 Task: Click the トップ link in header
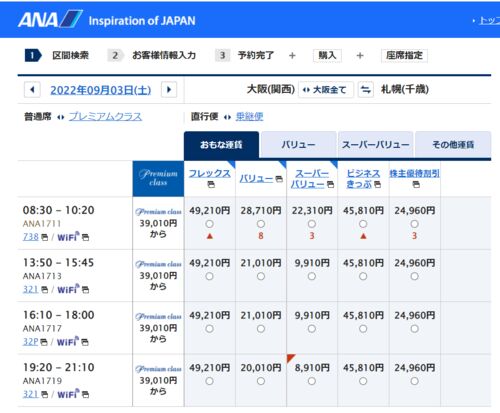[x=489, y=21]
